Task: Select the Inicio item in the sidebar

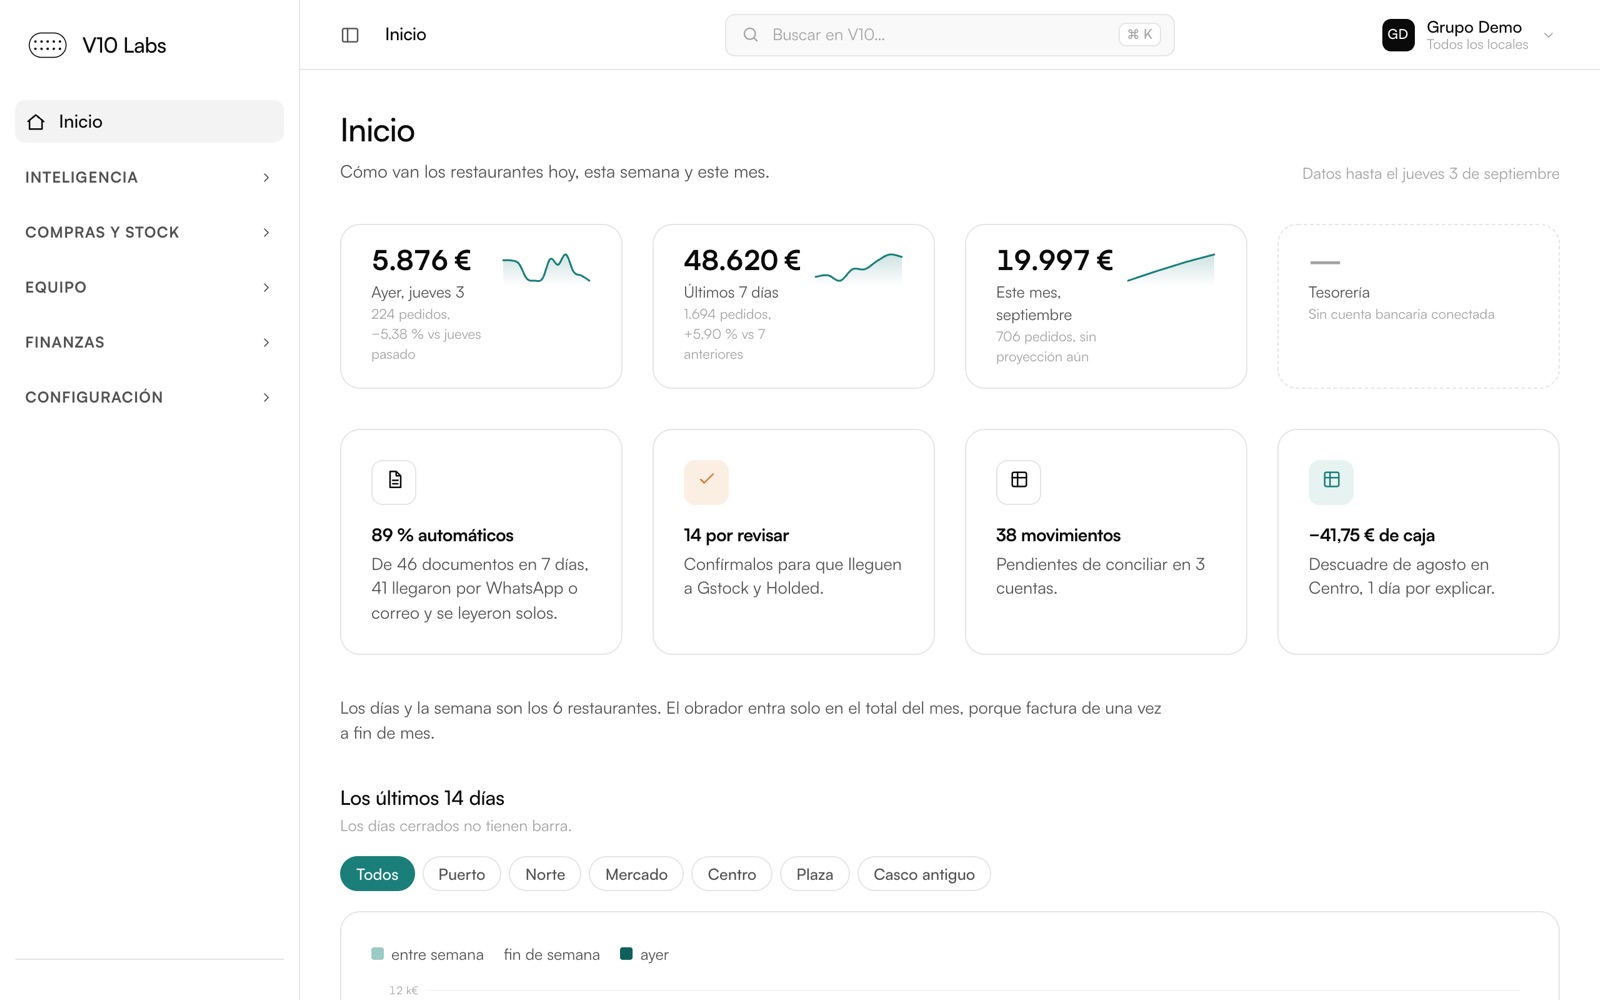Action: pos(149,121)
